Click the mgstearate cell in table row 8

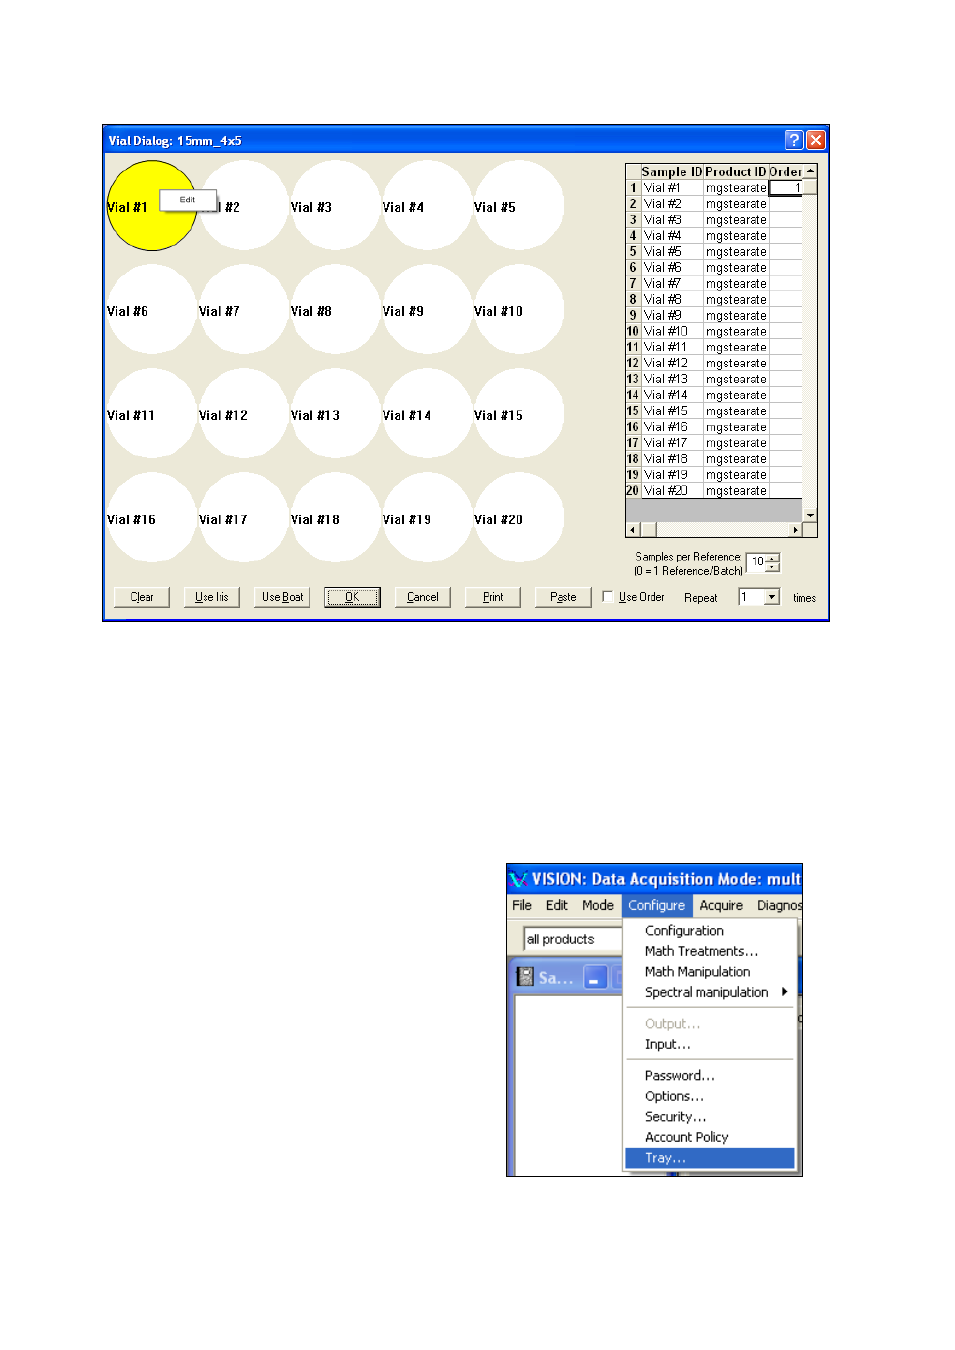tap(736, 300)
